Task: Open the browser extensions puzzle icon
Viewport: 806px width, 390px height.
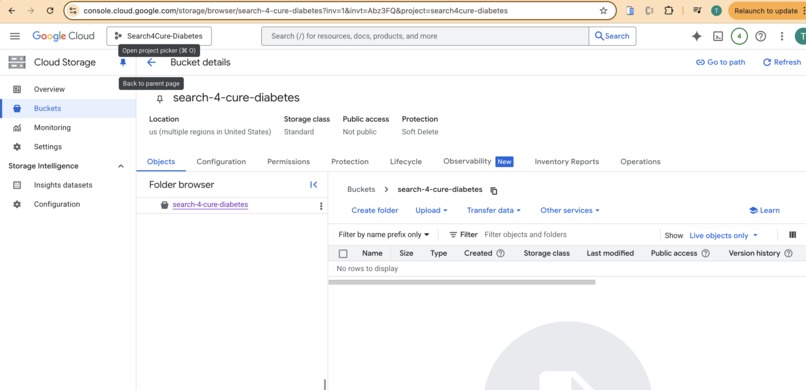Action: pos(669,10)
